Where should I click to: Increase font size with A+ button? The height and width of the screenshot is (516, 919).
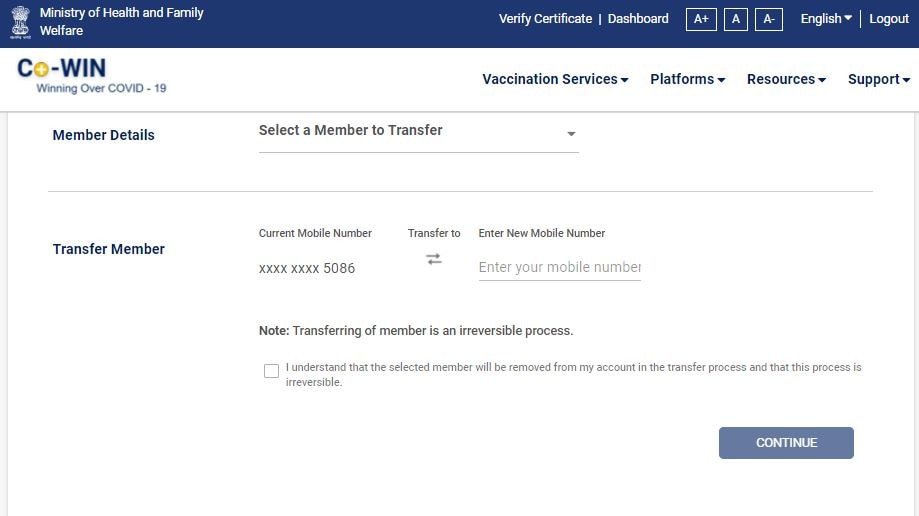coord(701,19)
